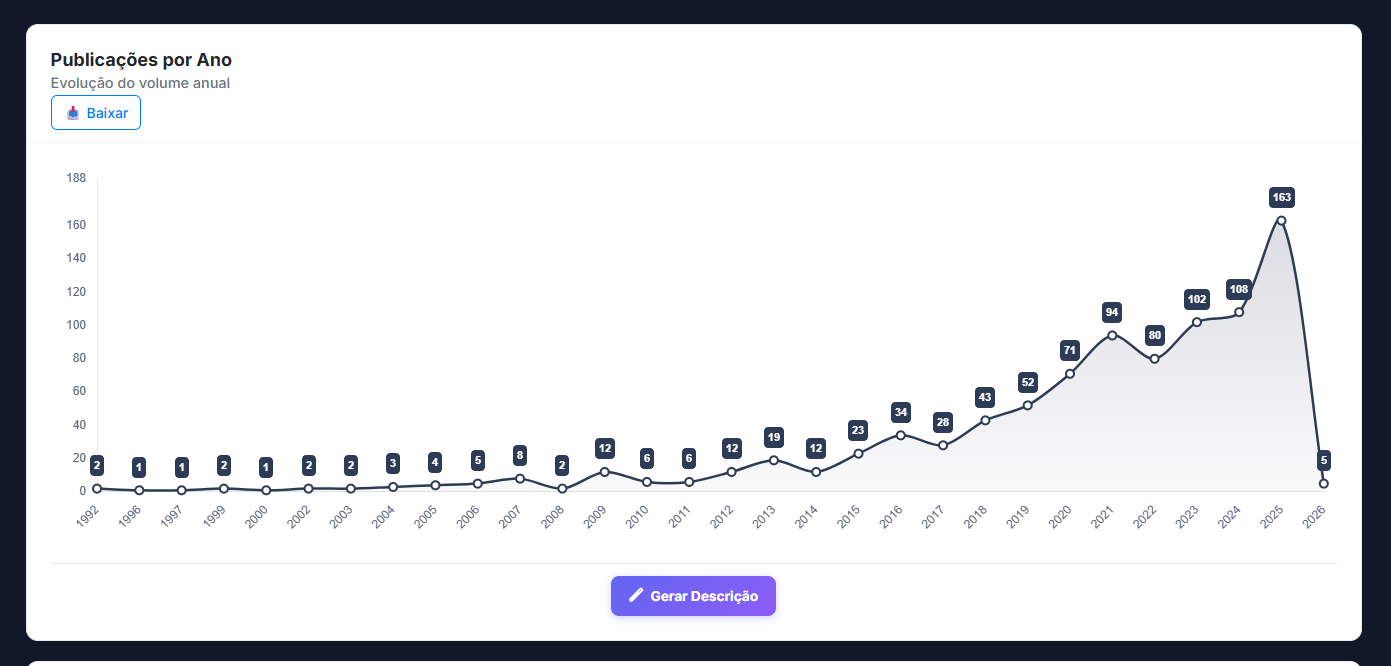
Task: Click the 1992 data point marker
Action: click(x=97, y=489)
